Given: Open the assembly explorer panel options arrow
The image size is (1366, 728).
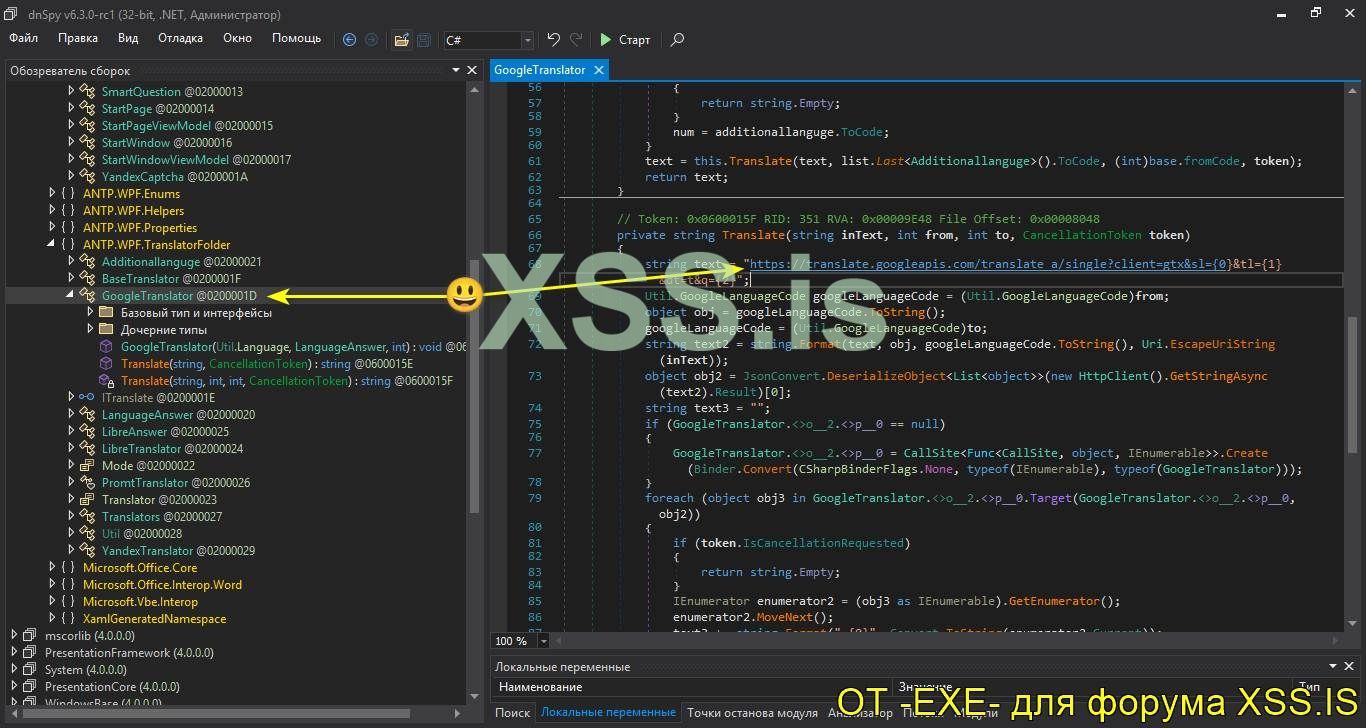Looking at the screenshot, I should tap(456, 70).
